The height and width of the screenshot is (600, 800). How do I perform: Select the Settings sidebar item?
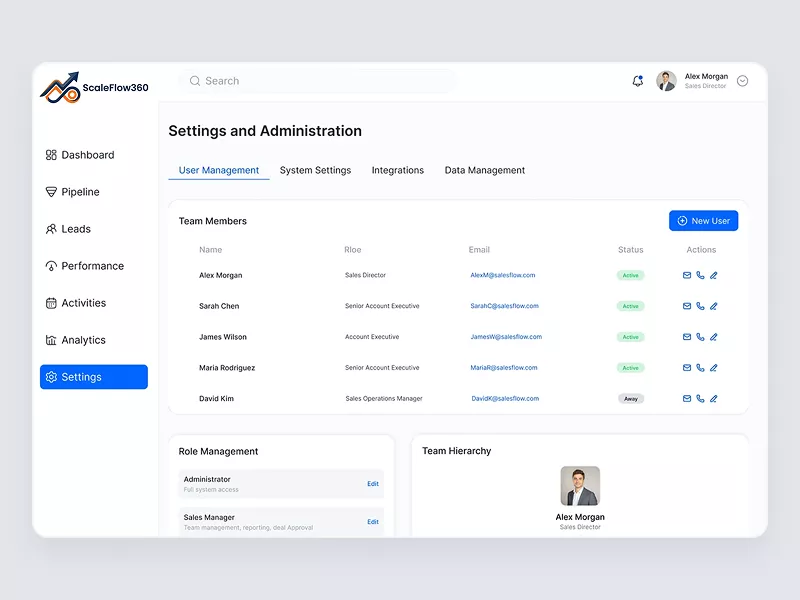[x=94, y=377]
